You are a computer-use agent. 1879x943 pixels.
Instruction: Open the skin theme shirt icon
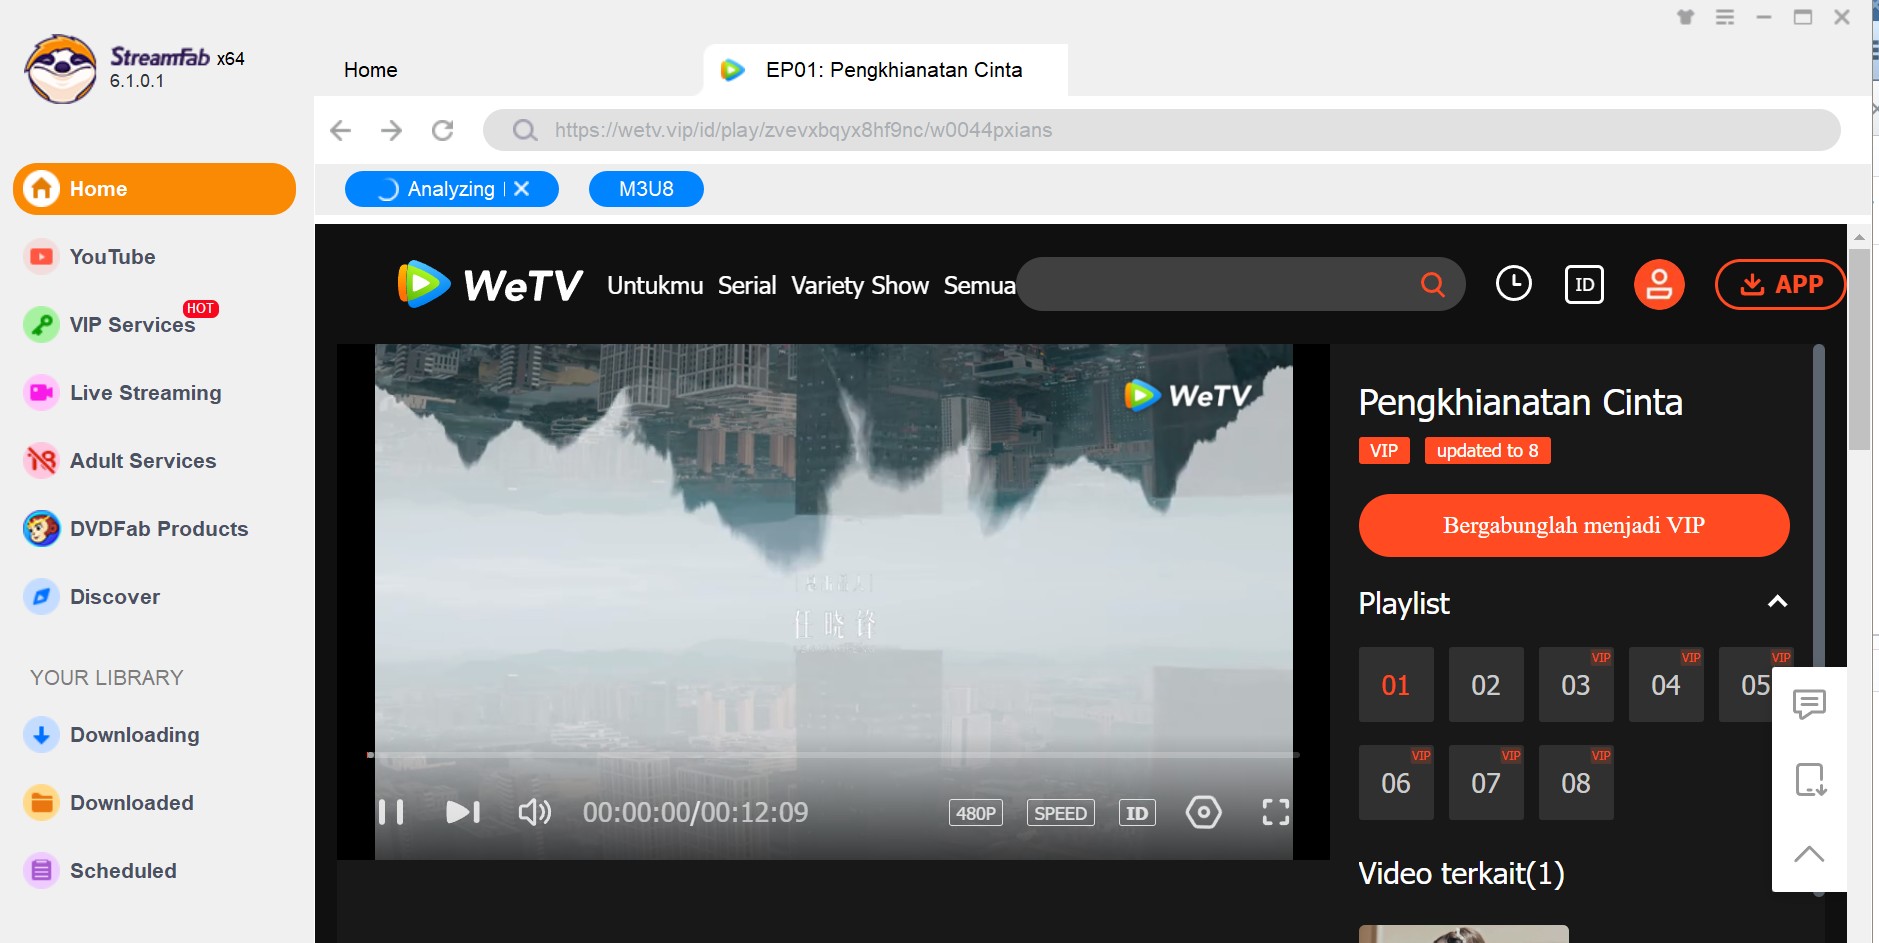click(1686, 17)
